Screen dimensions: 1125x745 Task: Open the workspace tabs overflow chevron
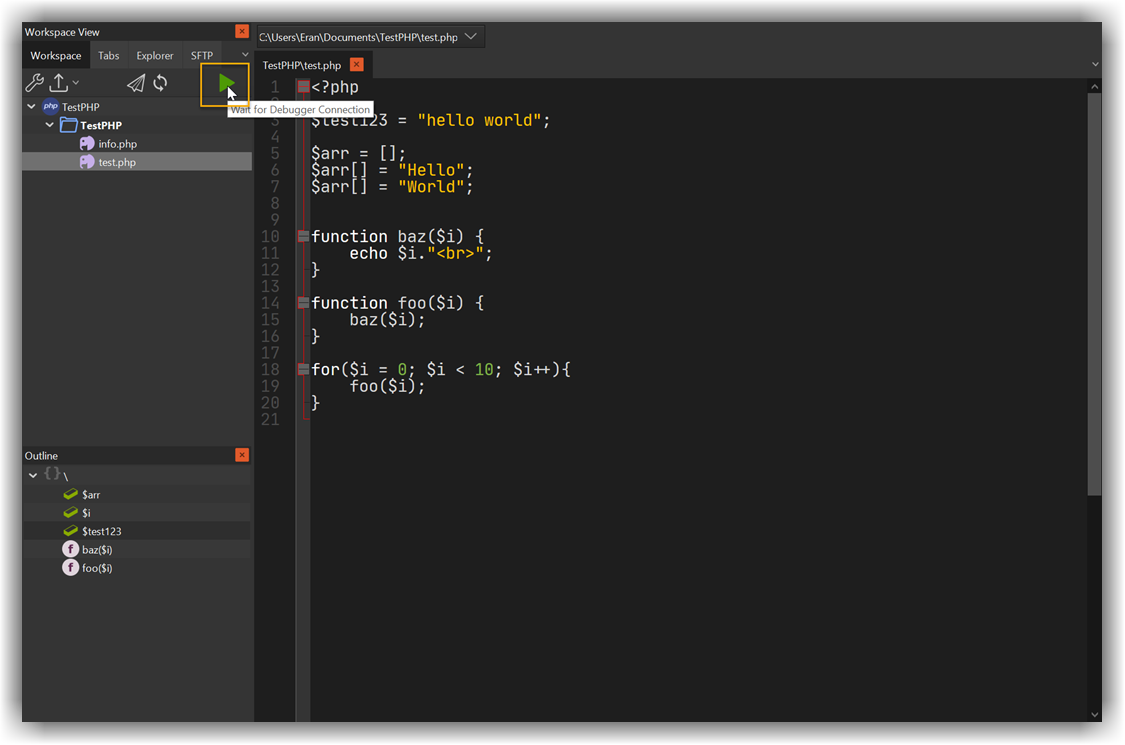[x=245, y=55]
